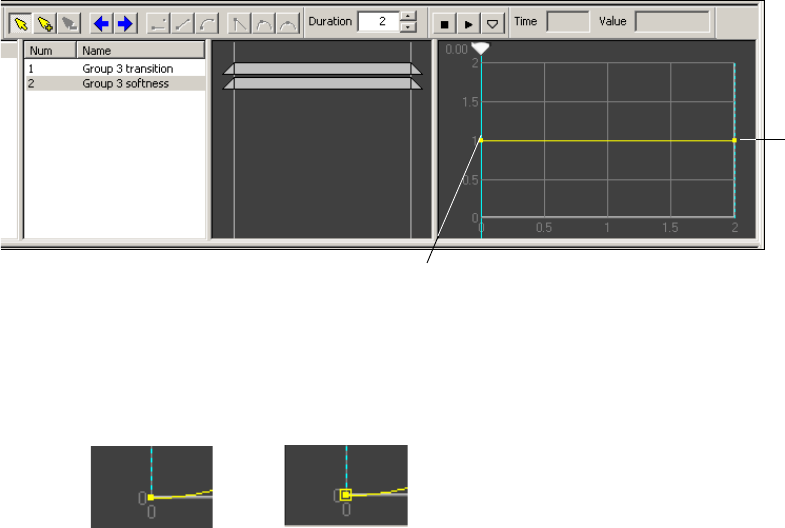785x528 pixels.
Task: Select the curve start keyframe point
Action: tap(481, 140)
